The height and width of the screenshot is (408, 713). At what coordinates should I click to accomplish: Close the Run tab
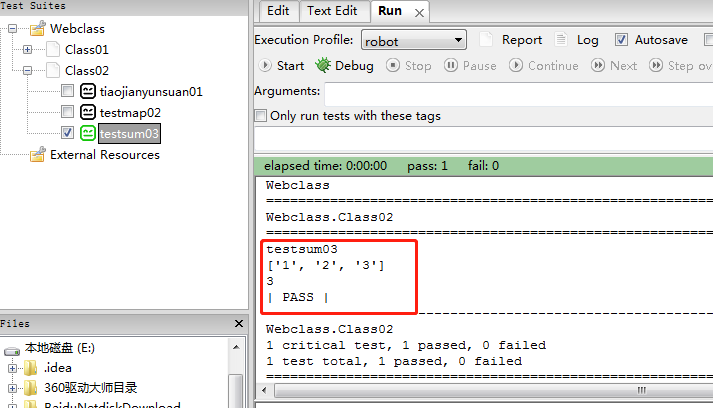click(x=419, y=13)
